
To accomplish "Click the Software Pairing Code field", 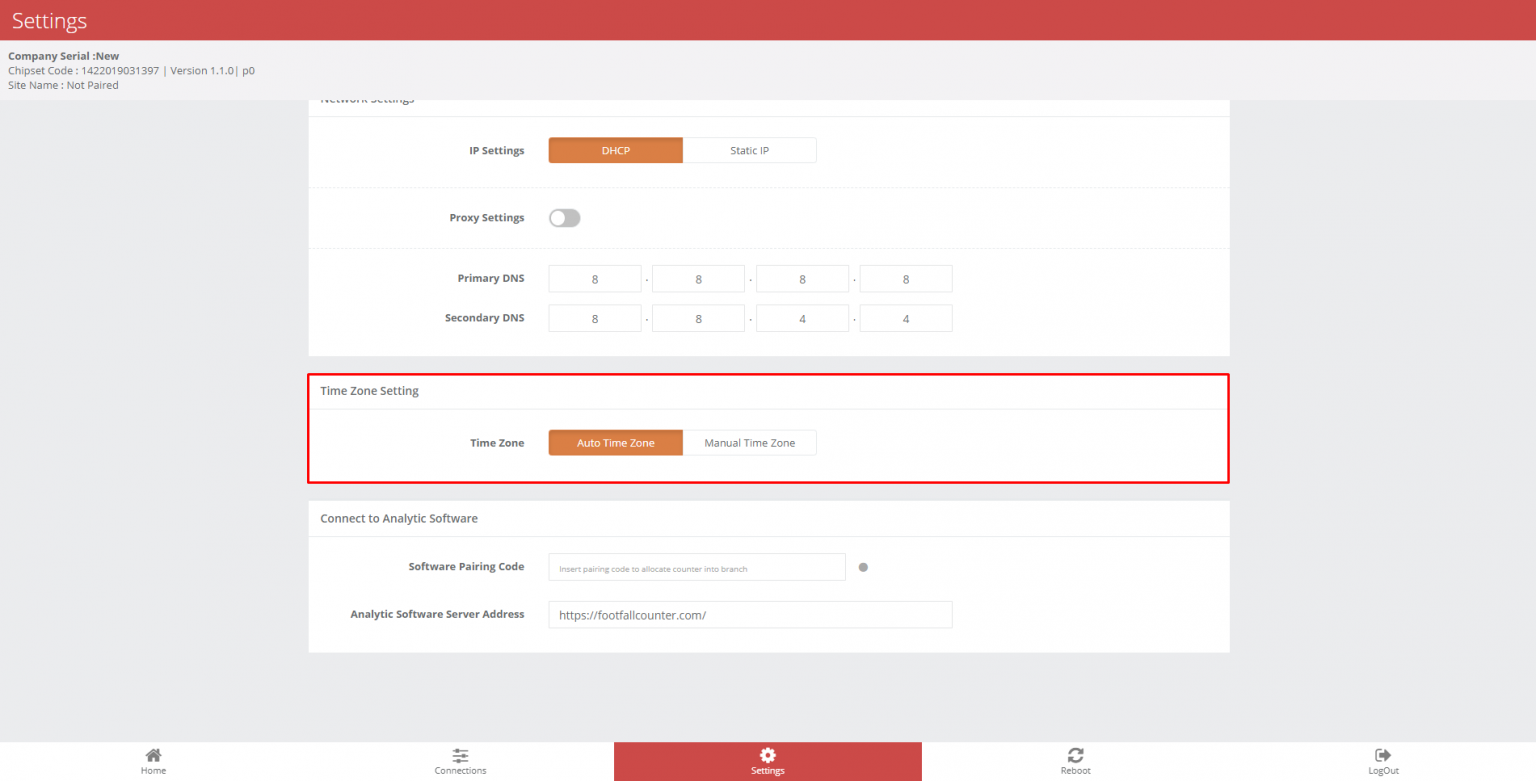I will 697,567.
